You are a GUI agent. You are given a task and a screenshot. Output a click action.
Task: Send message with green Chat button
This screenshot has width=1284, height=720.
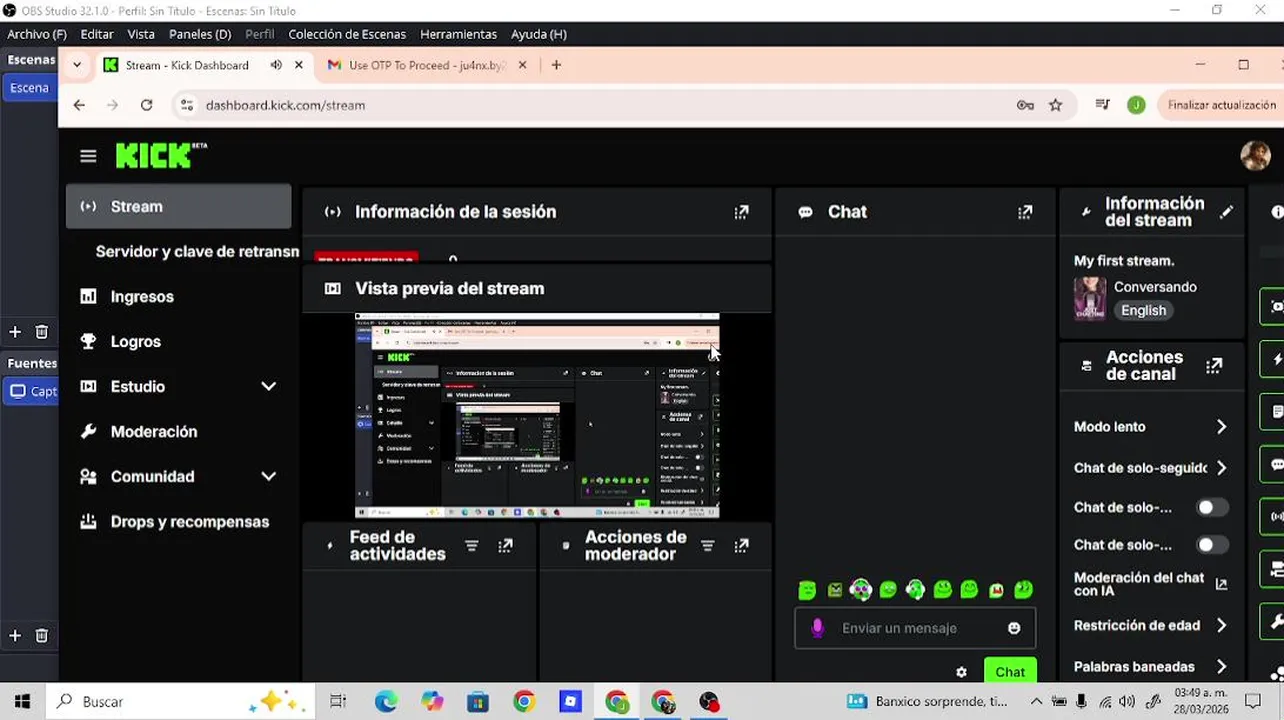(x=1009, y=672)
